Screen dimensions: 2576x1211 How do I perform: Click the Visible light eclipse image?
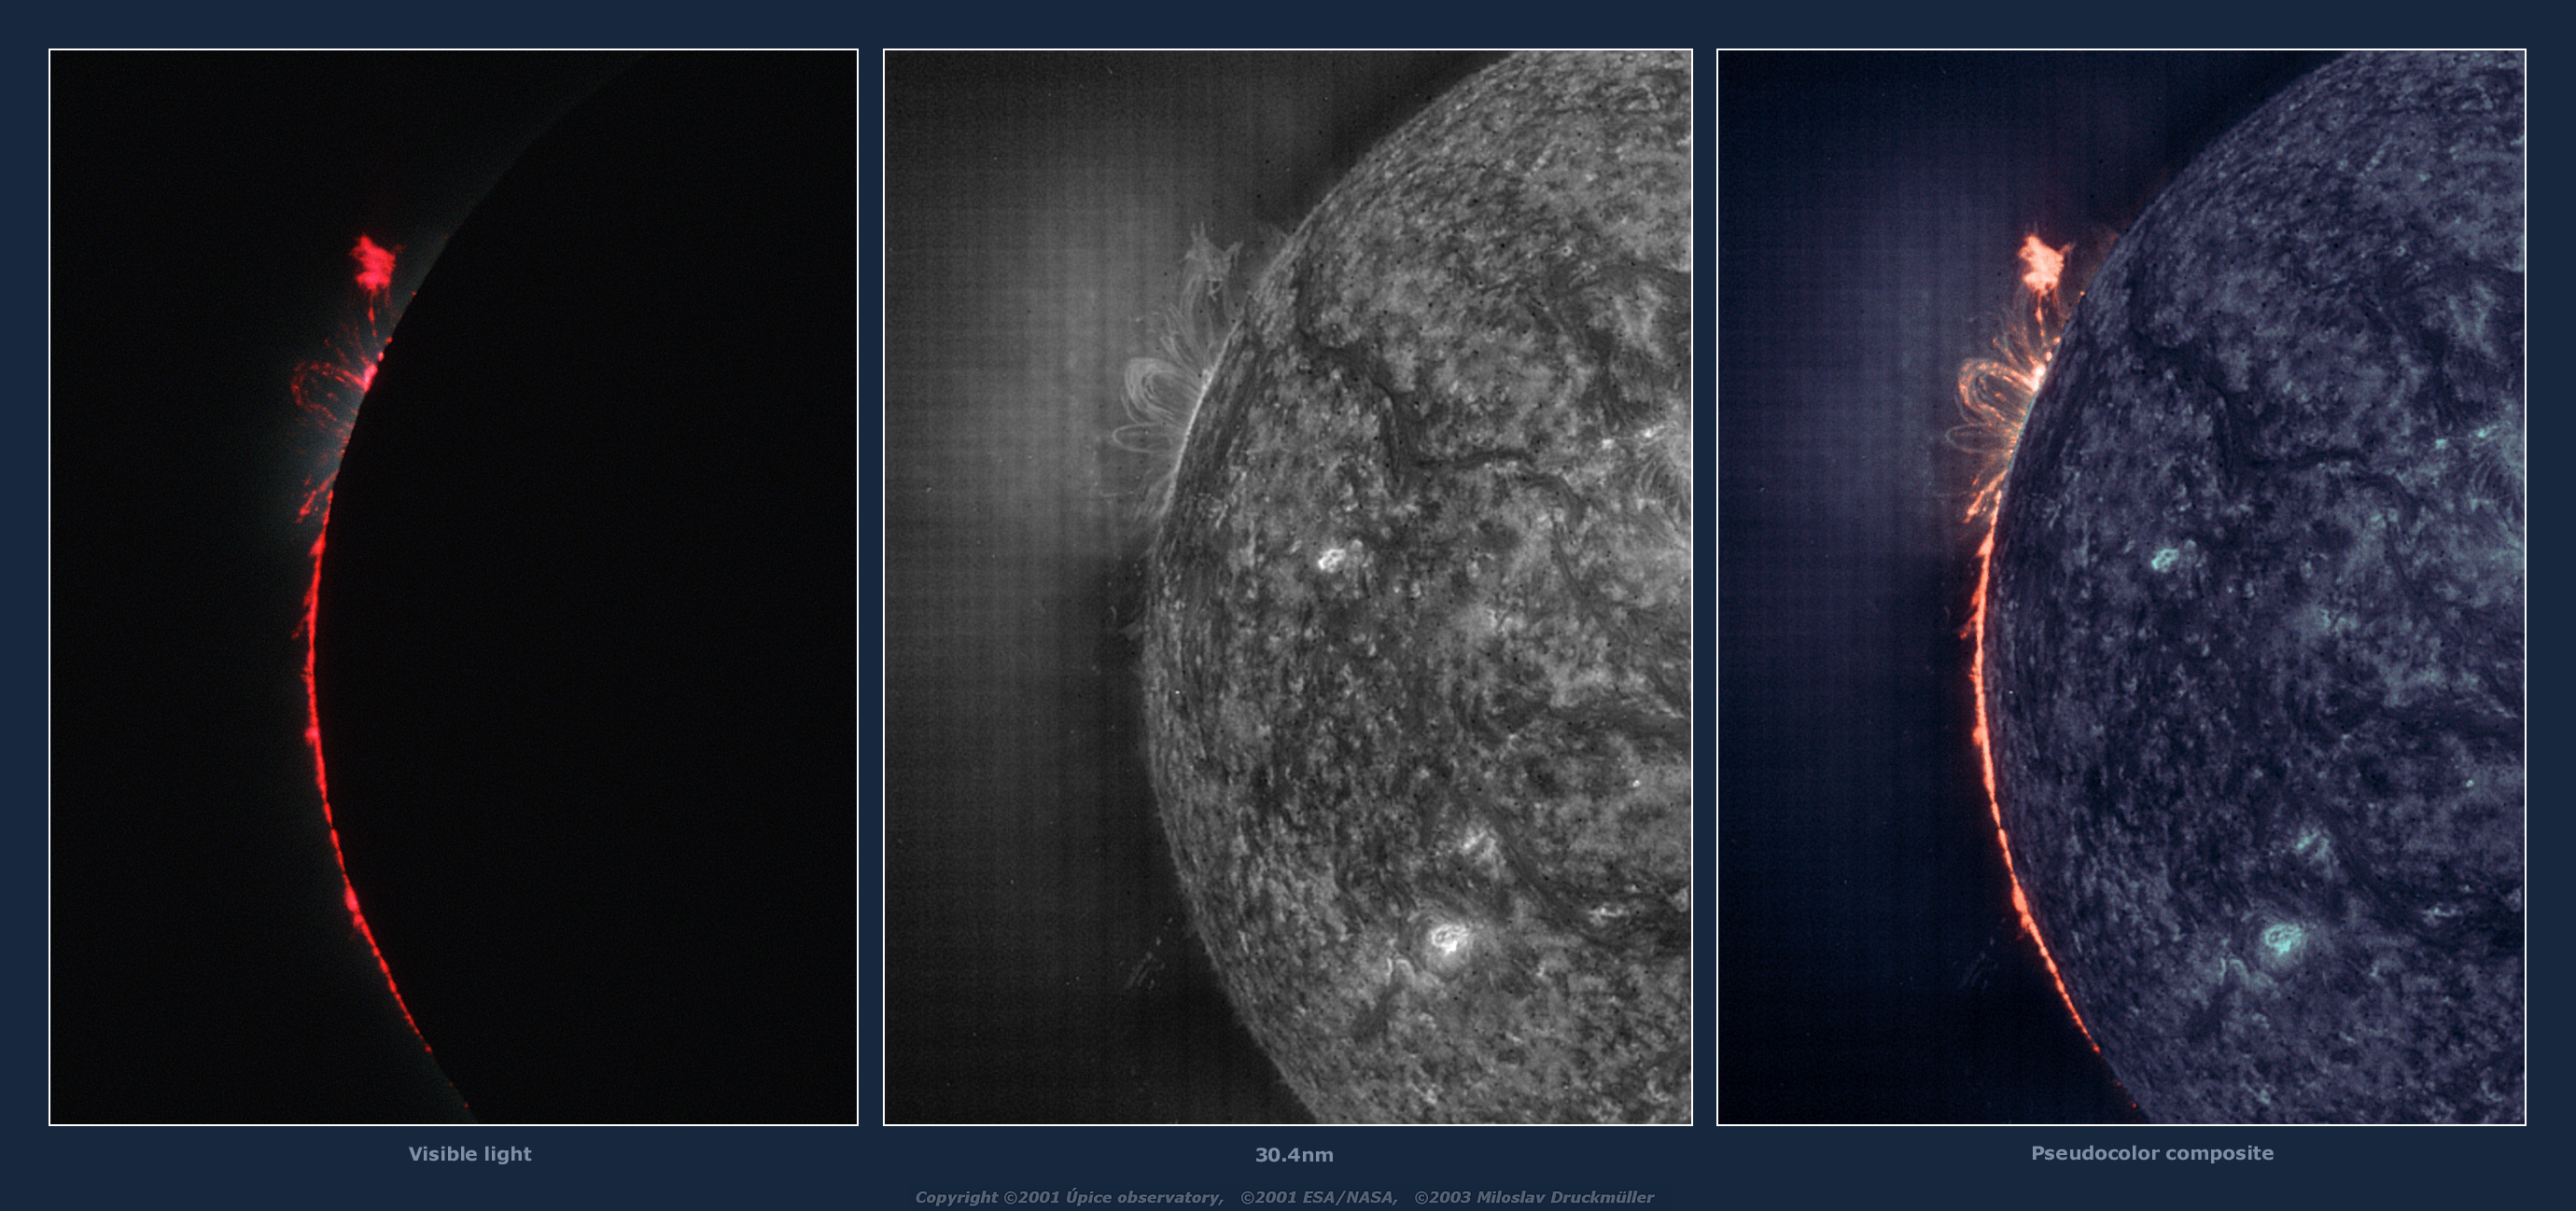(453, 587)
